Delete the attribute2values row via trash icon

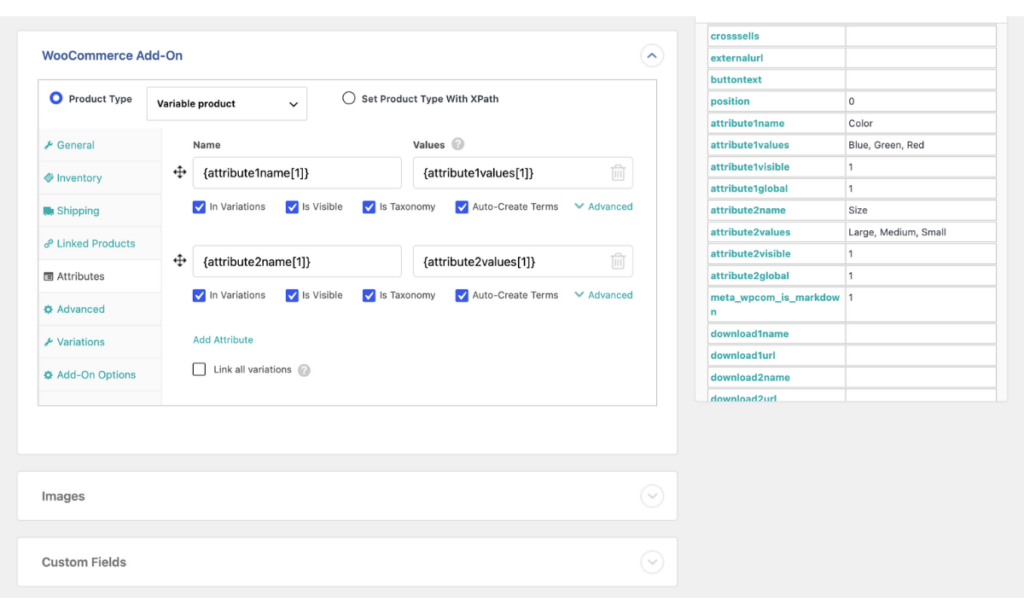pyautogui.click(x=618, y=261)
